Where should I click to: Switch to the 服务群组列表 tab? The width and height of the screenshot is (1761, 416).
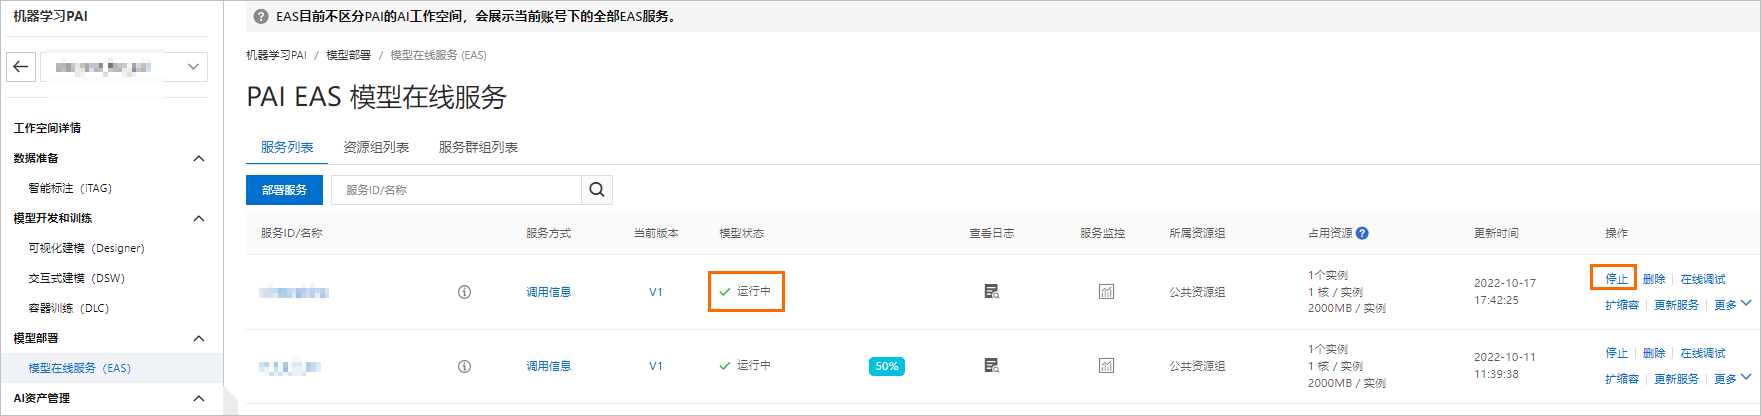(x=478, y=147)
